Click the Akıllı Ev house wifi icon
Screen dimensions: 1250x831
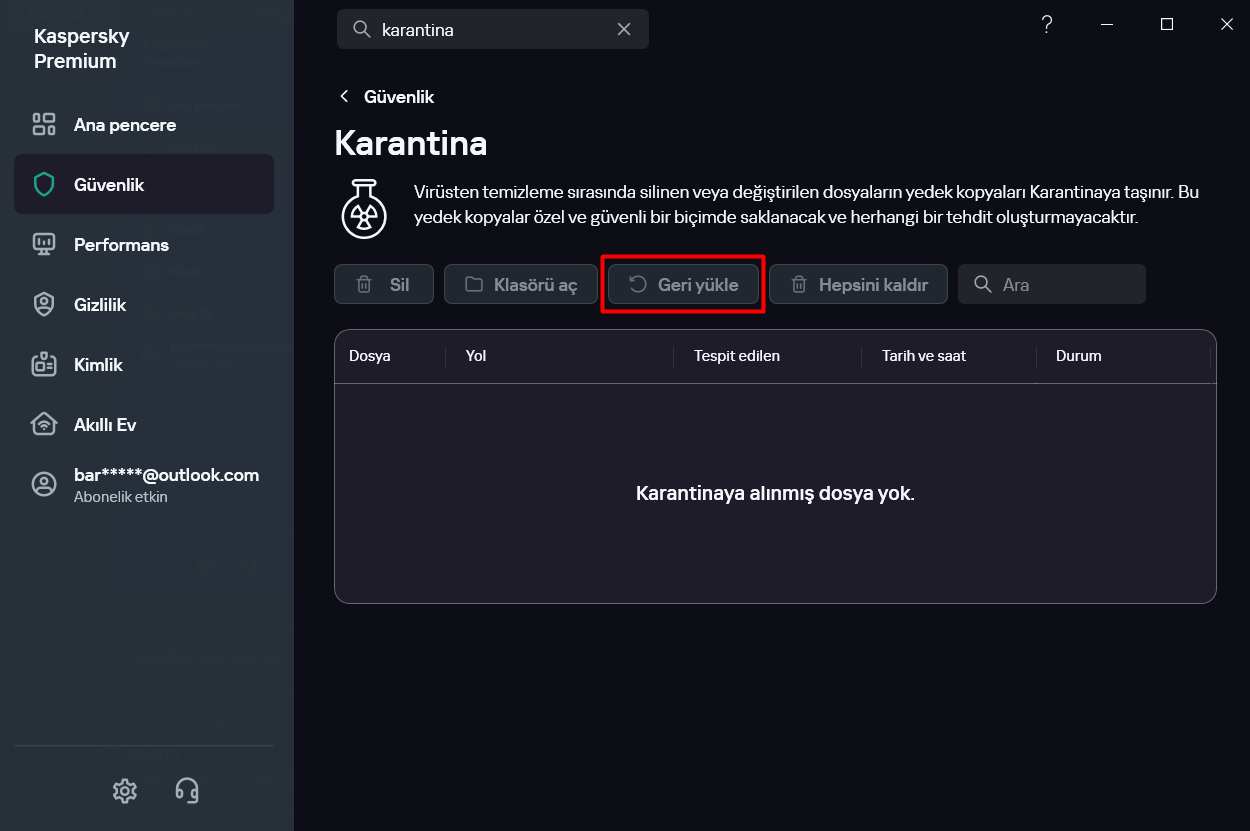pos(44,425)
